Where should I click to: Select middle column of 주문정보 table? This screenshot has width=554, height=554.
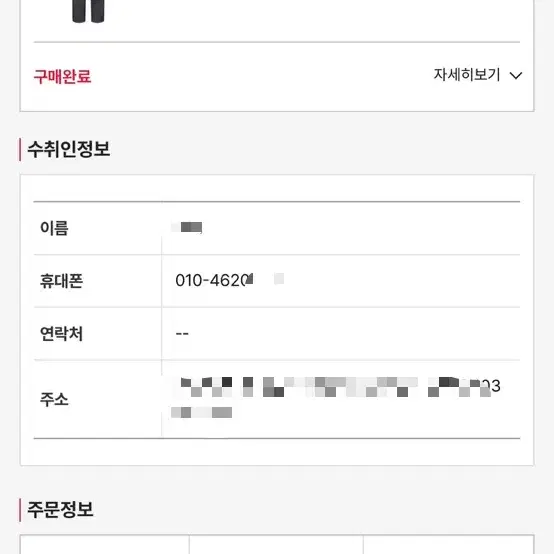click(276, 544)
